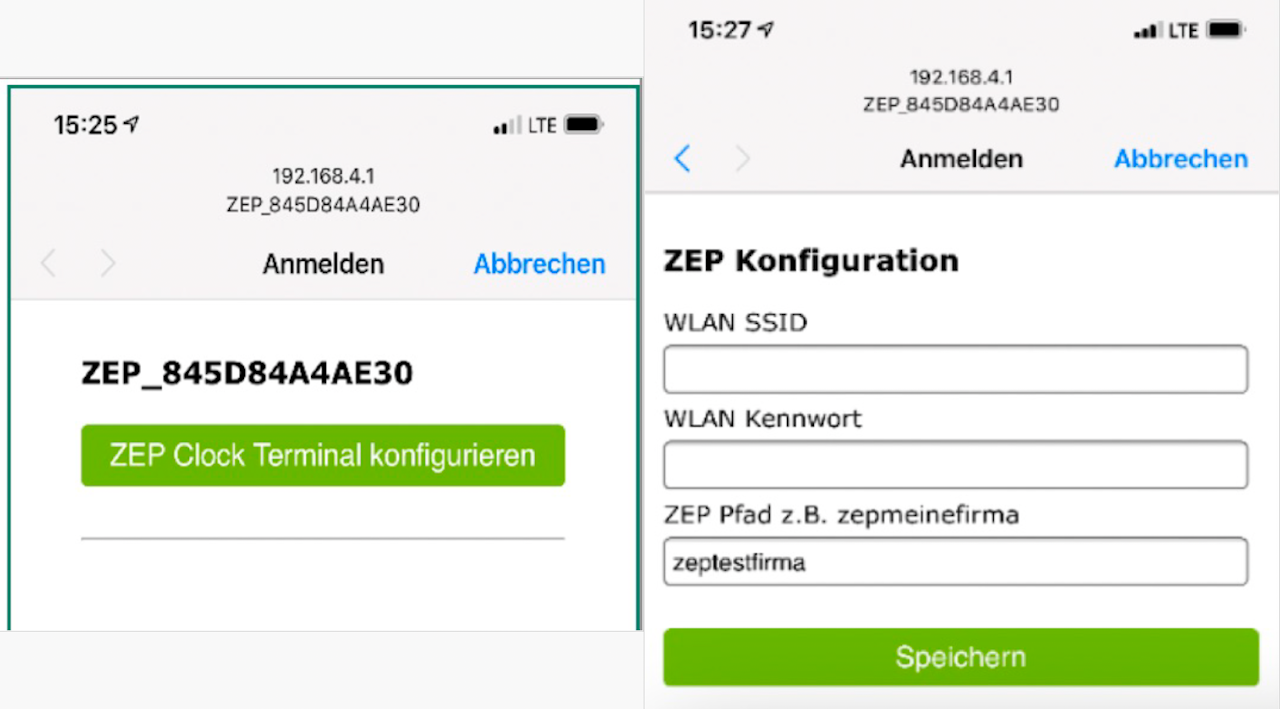Save the configuration with the Speichern button

pyautogui.click(x=960, y=657)
